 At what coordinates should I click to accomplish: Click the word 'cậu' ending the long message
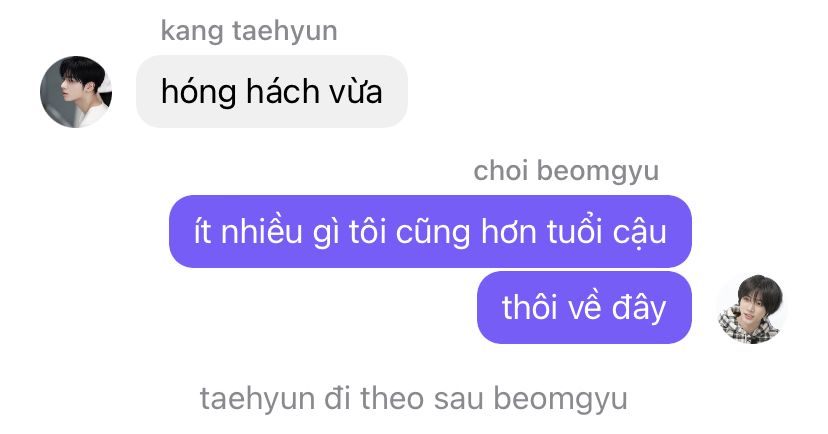pyautogui.click(x=639, y=232)
